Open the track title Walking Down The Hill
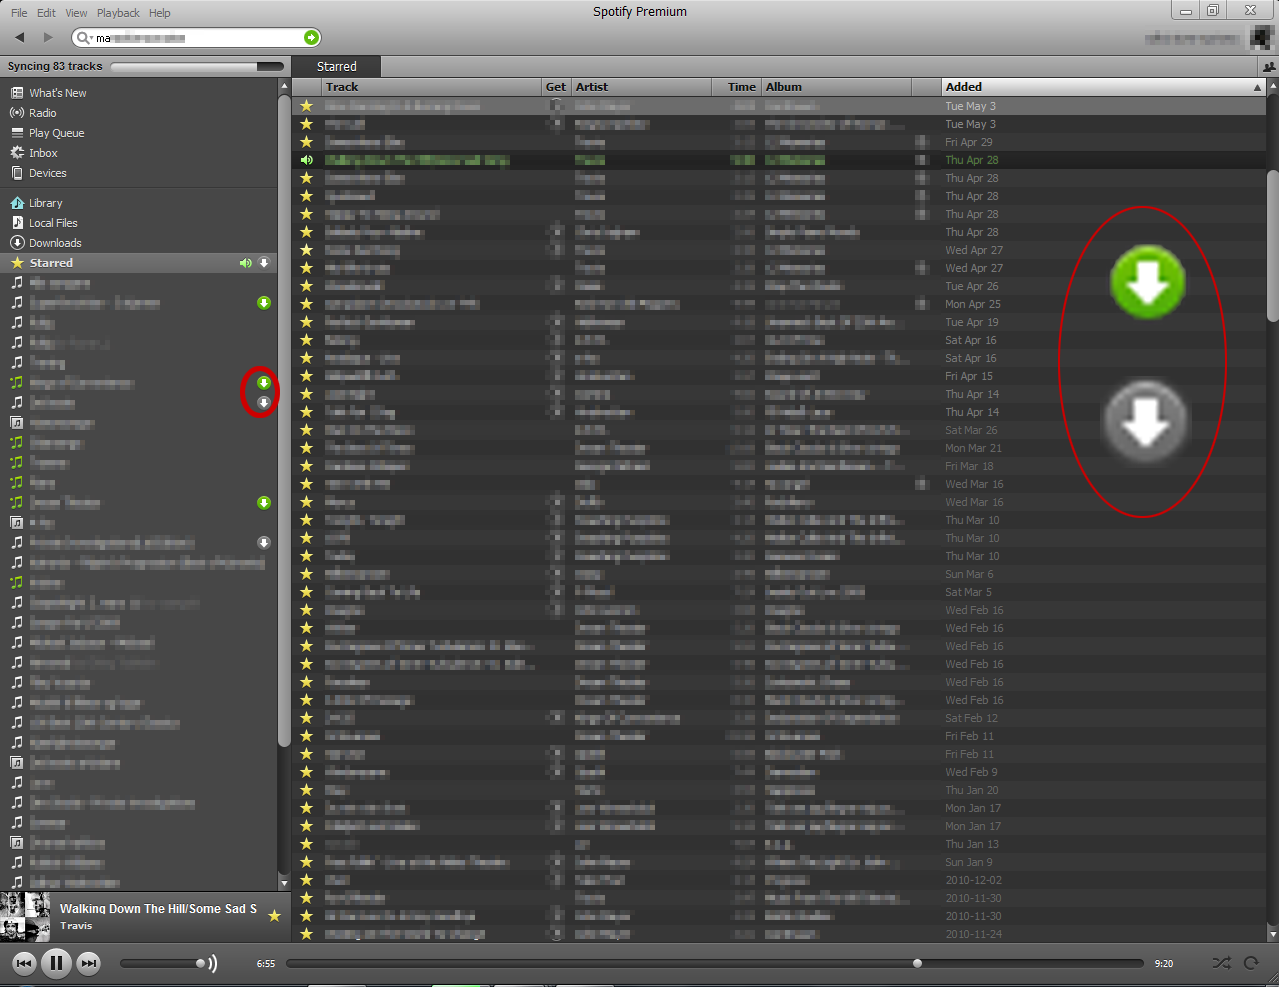 [x=158, y=909]
